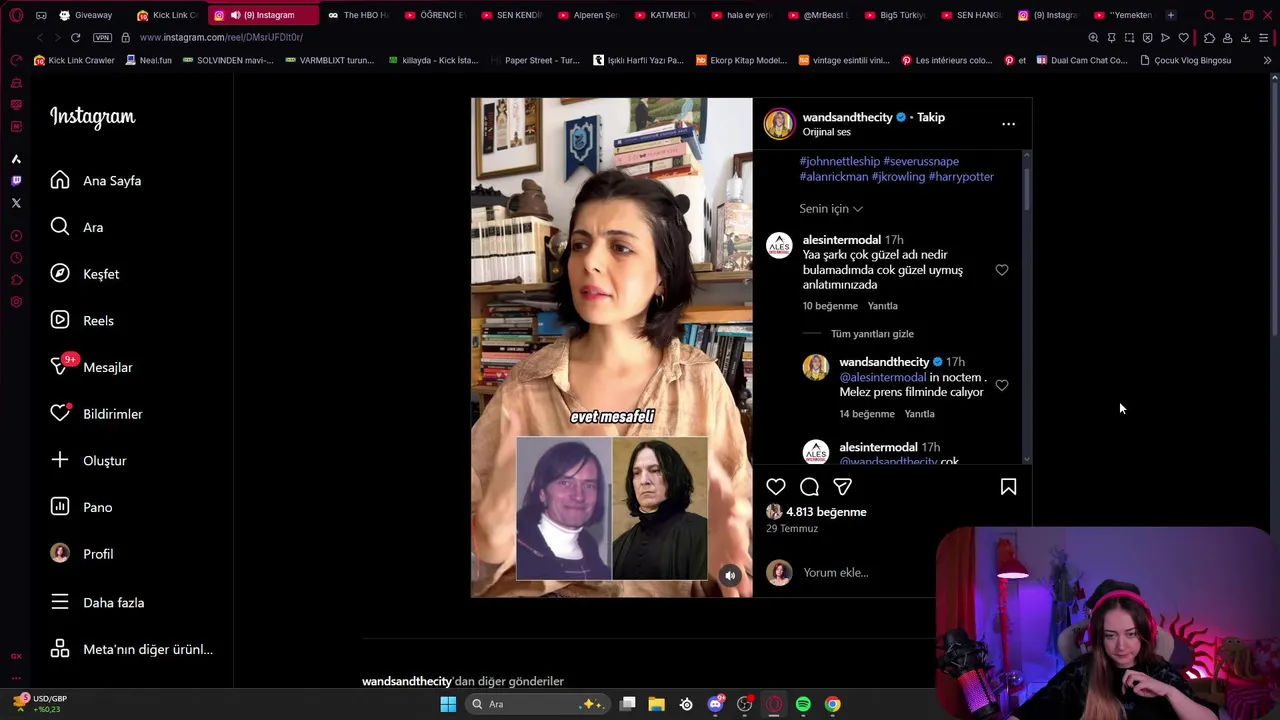
Task: Open File Explorer from taskbar
Action: point(656,704)
